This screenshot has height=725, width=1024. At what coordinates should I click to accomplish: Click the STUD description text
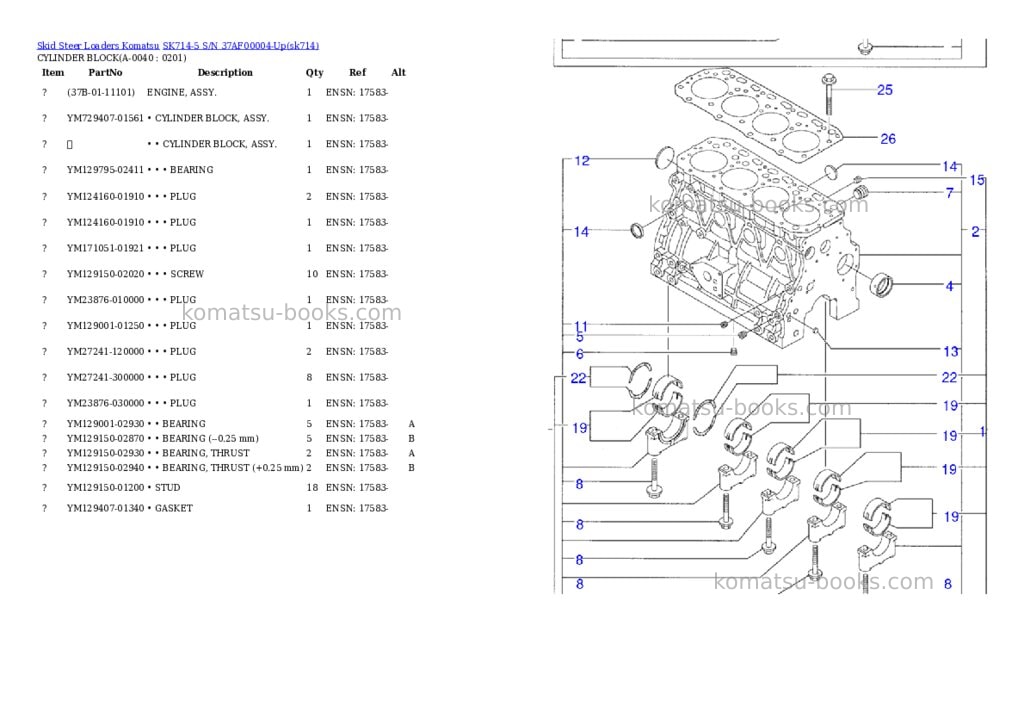point(167,488)
